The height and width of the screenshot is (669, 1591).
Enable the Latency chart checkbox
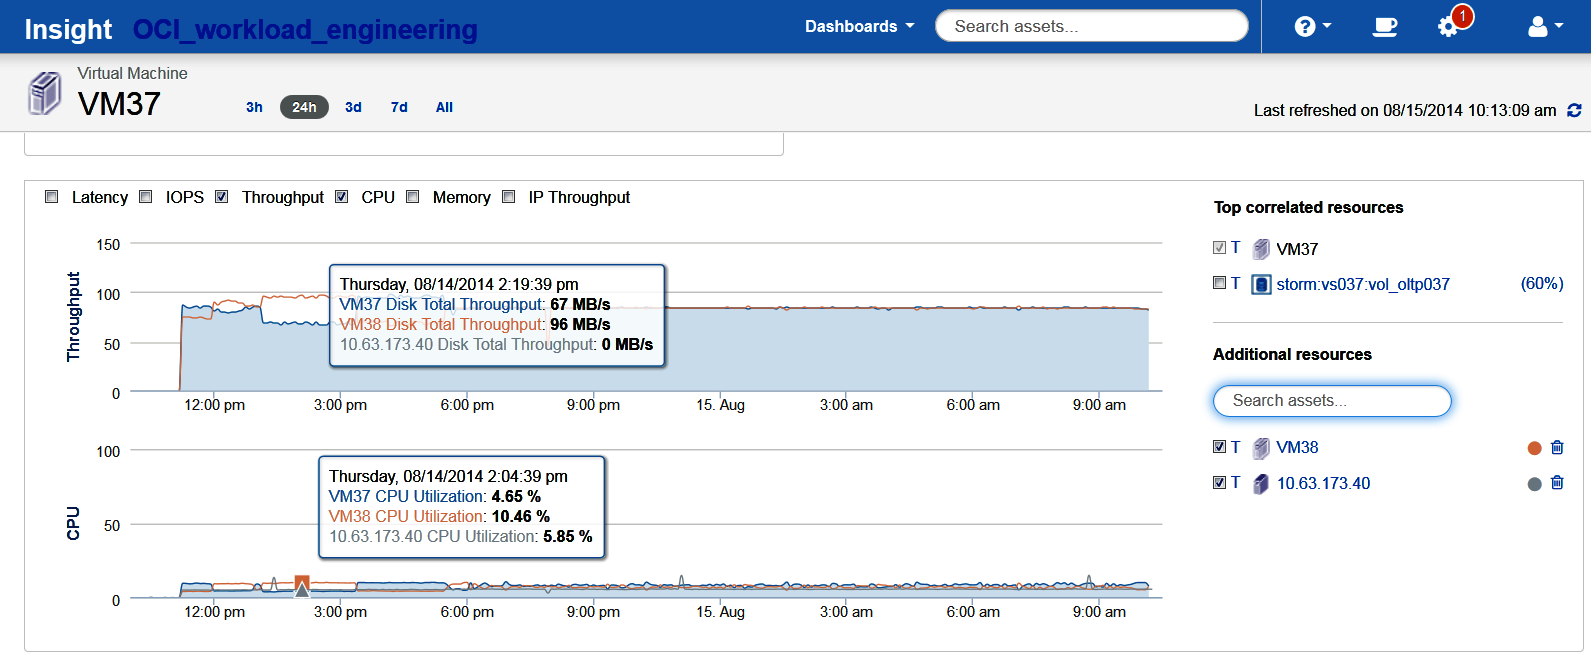pyautogui.click(x=52, y=197)
